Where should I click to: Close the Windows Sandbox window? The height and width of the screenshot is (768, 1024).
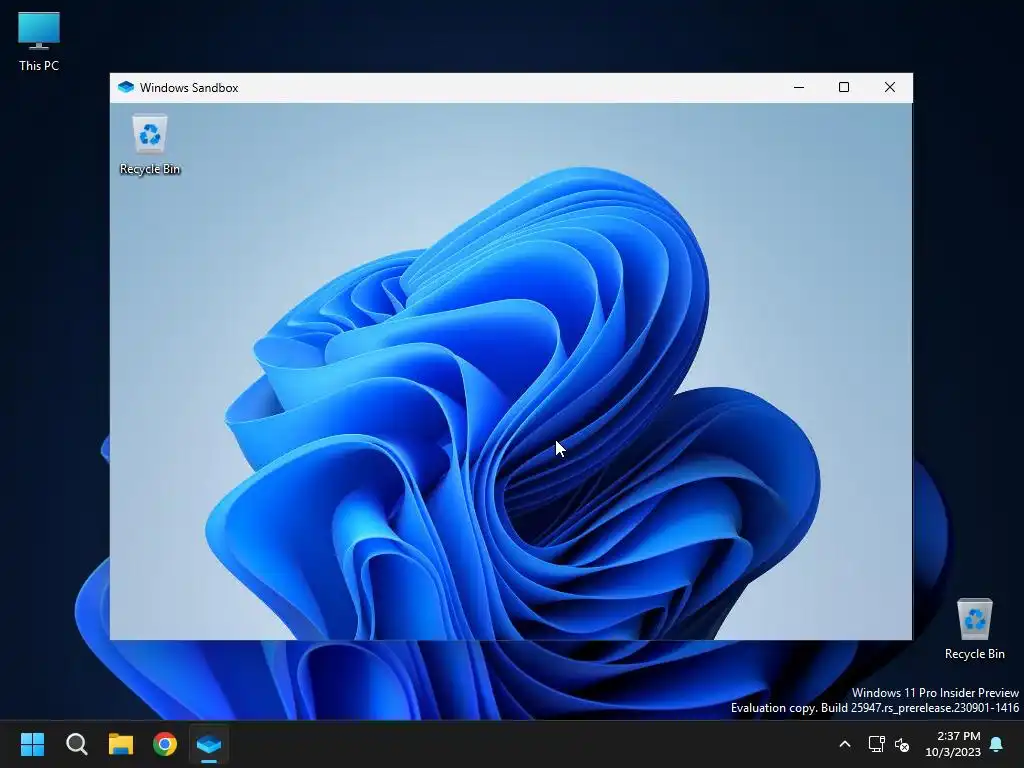(x=889, y=88)
